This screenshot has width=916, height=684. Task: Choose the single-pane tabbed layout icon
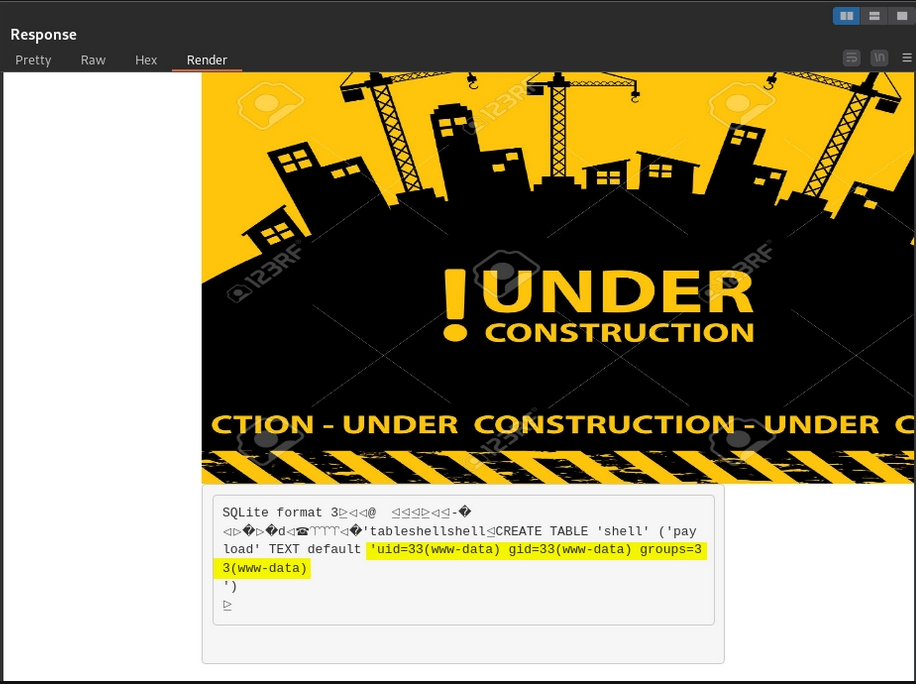pos(900,15)
